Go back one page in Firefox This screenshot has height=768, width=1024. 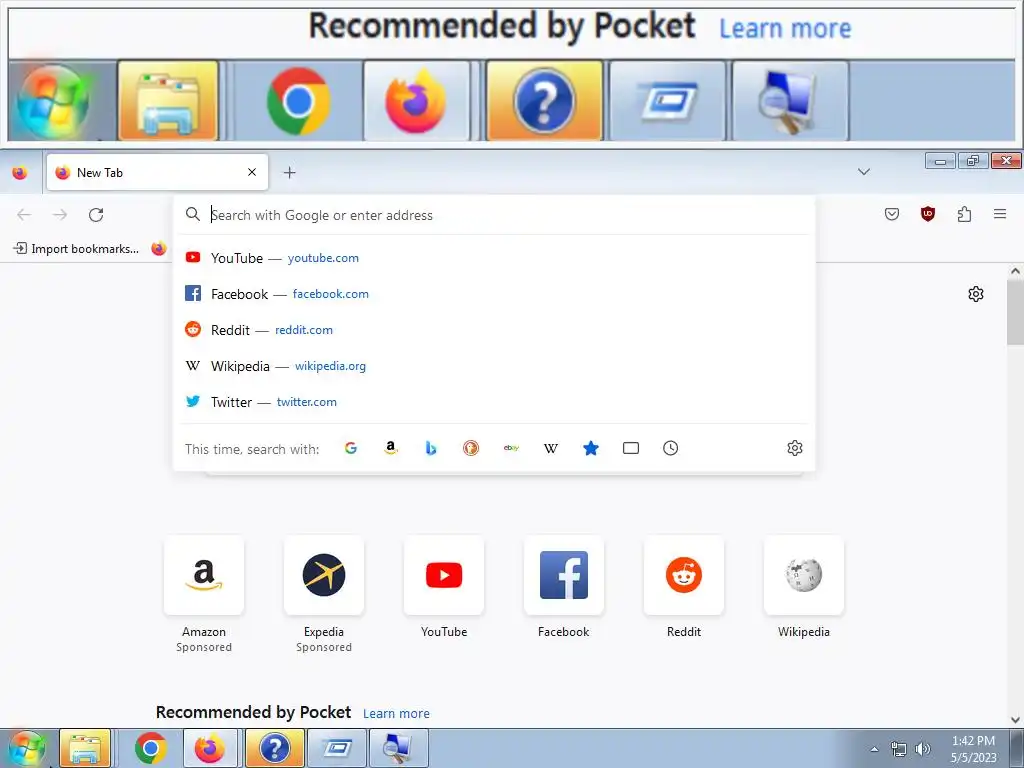point(24,215)
